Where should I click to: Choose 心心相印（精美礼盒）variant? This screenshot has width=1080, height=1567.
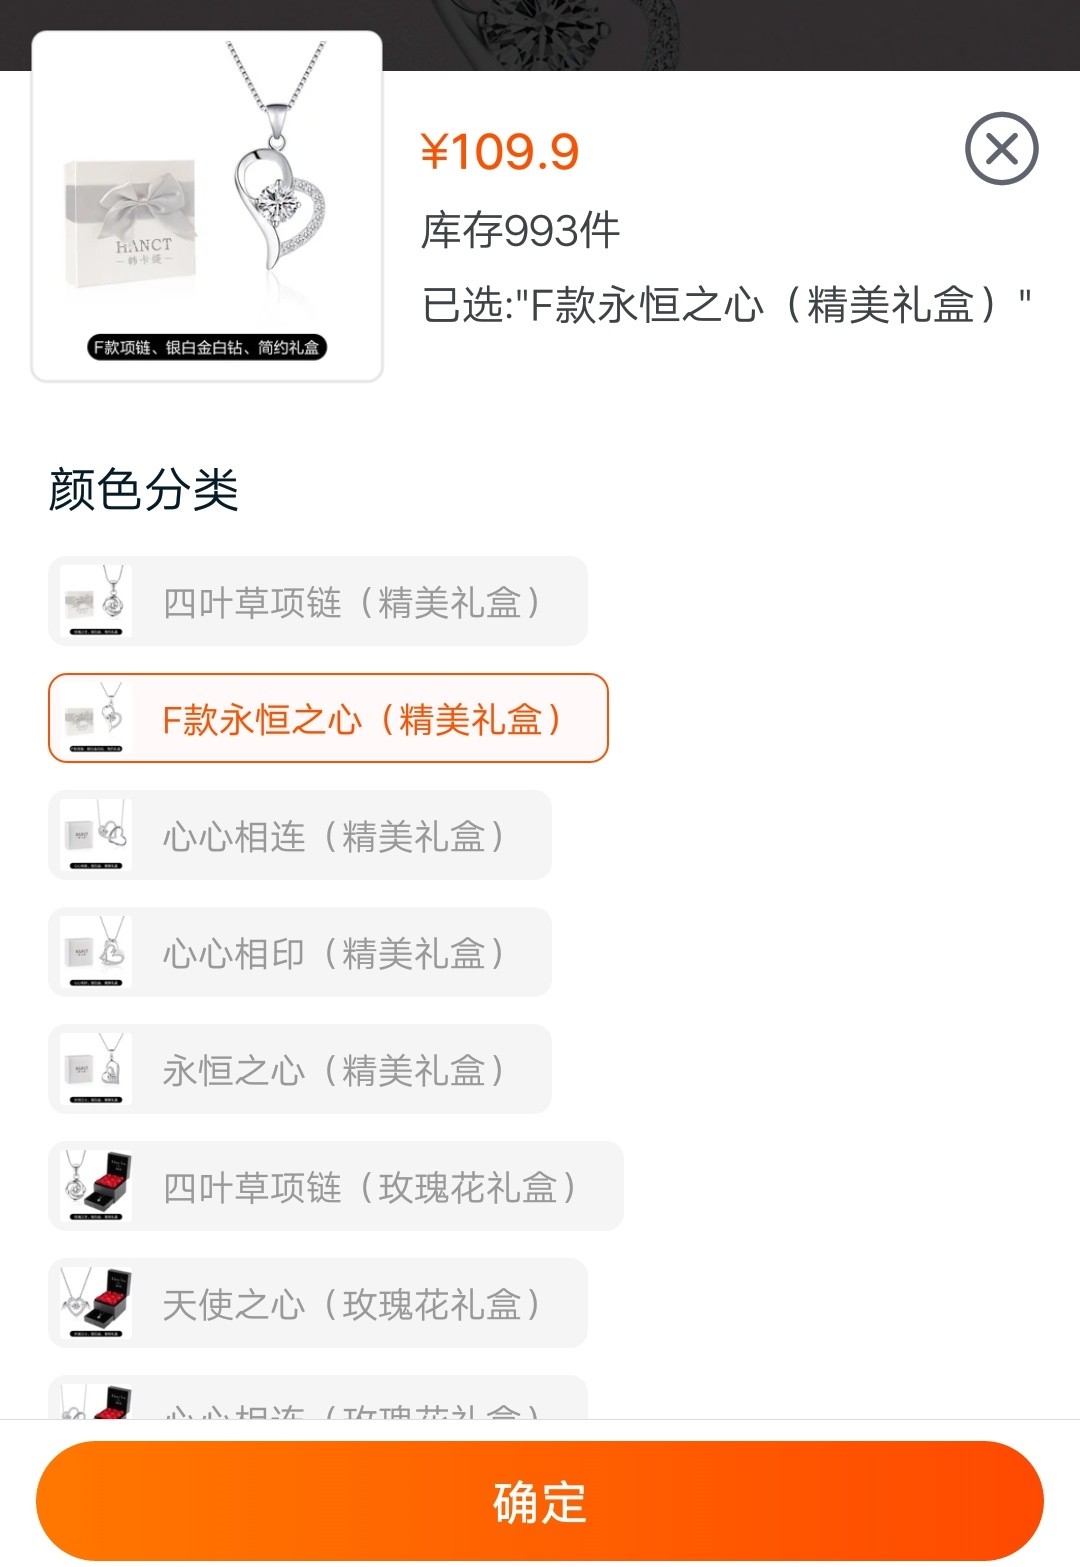(300, 952)
